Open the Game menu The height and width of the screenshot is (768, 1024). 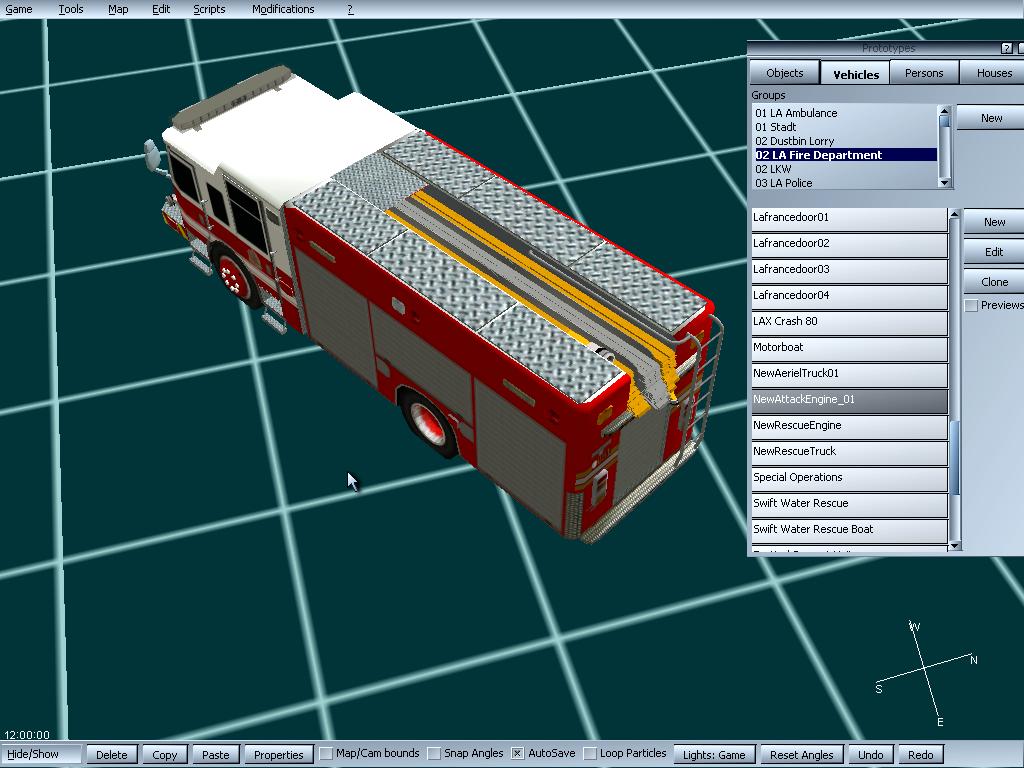[19, 9]
